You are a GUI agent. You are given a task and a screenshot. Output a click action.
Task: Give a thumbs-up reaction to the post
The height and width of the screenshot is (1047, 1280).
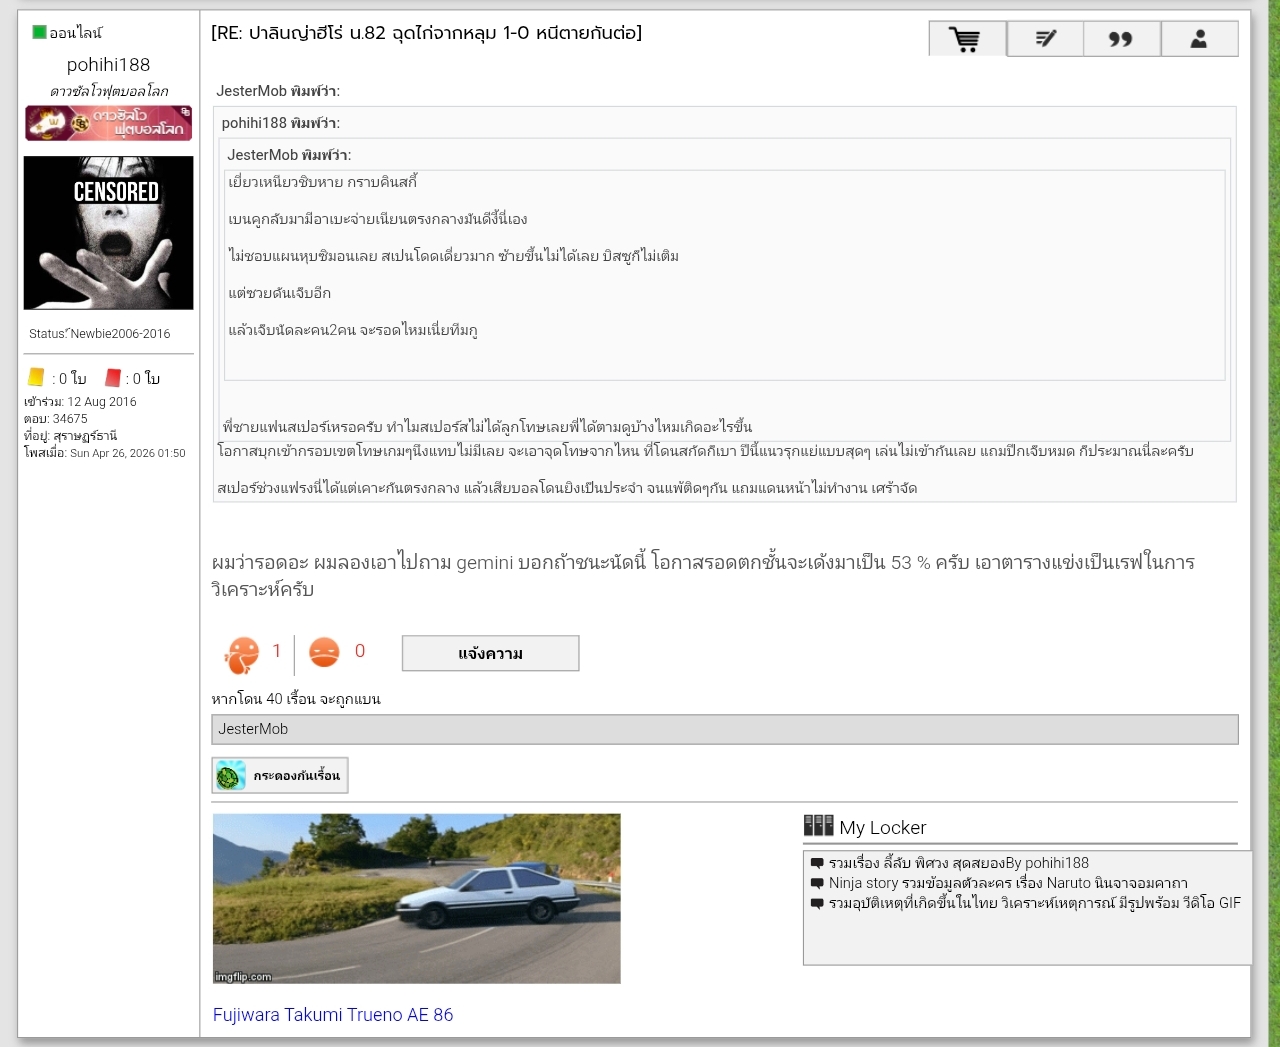point(242,655)
